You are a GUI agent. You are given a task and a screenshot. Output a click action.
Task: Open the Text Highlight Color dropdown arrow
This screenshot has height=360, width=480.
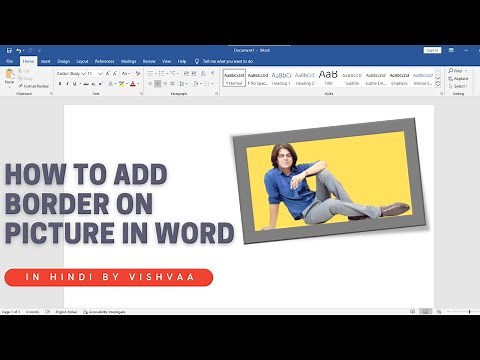pyautogui.click(x=127, y=84)
